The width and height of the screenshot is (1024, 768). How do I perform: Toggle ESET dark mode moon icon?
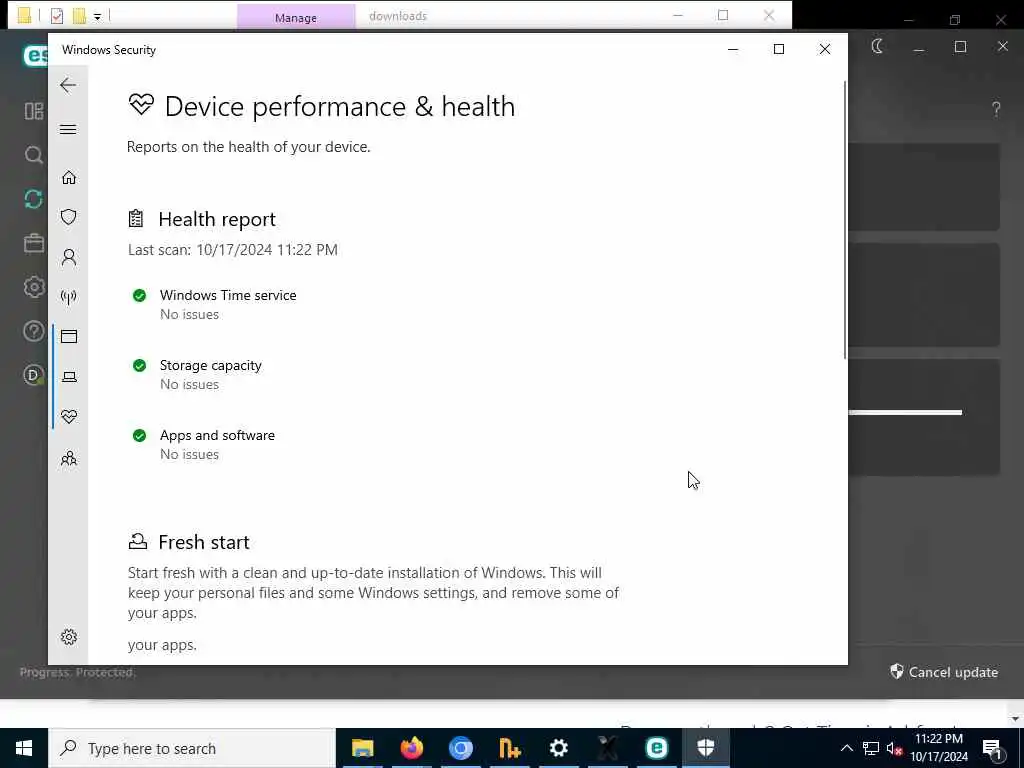877,46
